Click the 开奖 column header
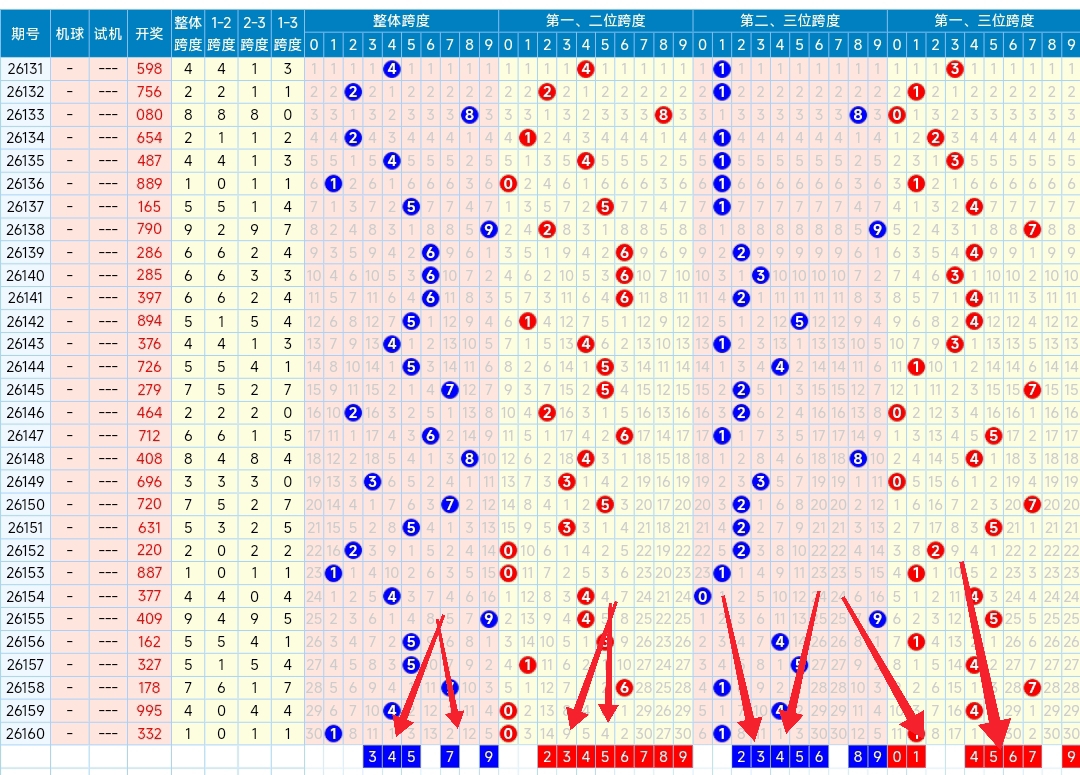The width and height of the screenshot is (1080, 775). (149, 34)
